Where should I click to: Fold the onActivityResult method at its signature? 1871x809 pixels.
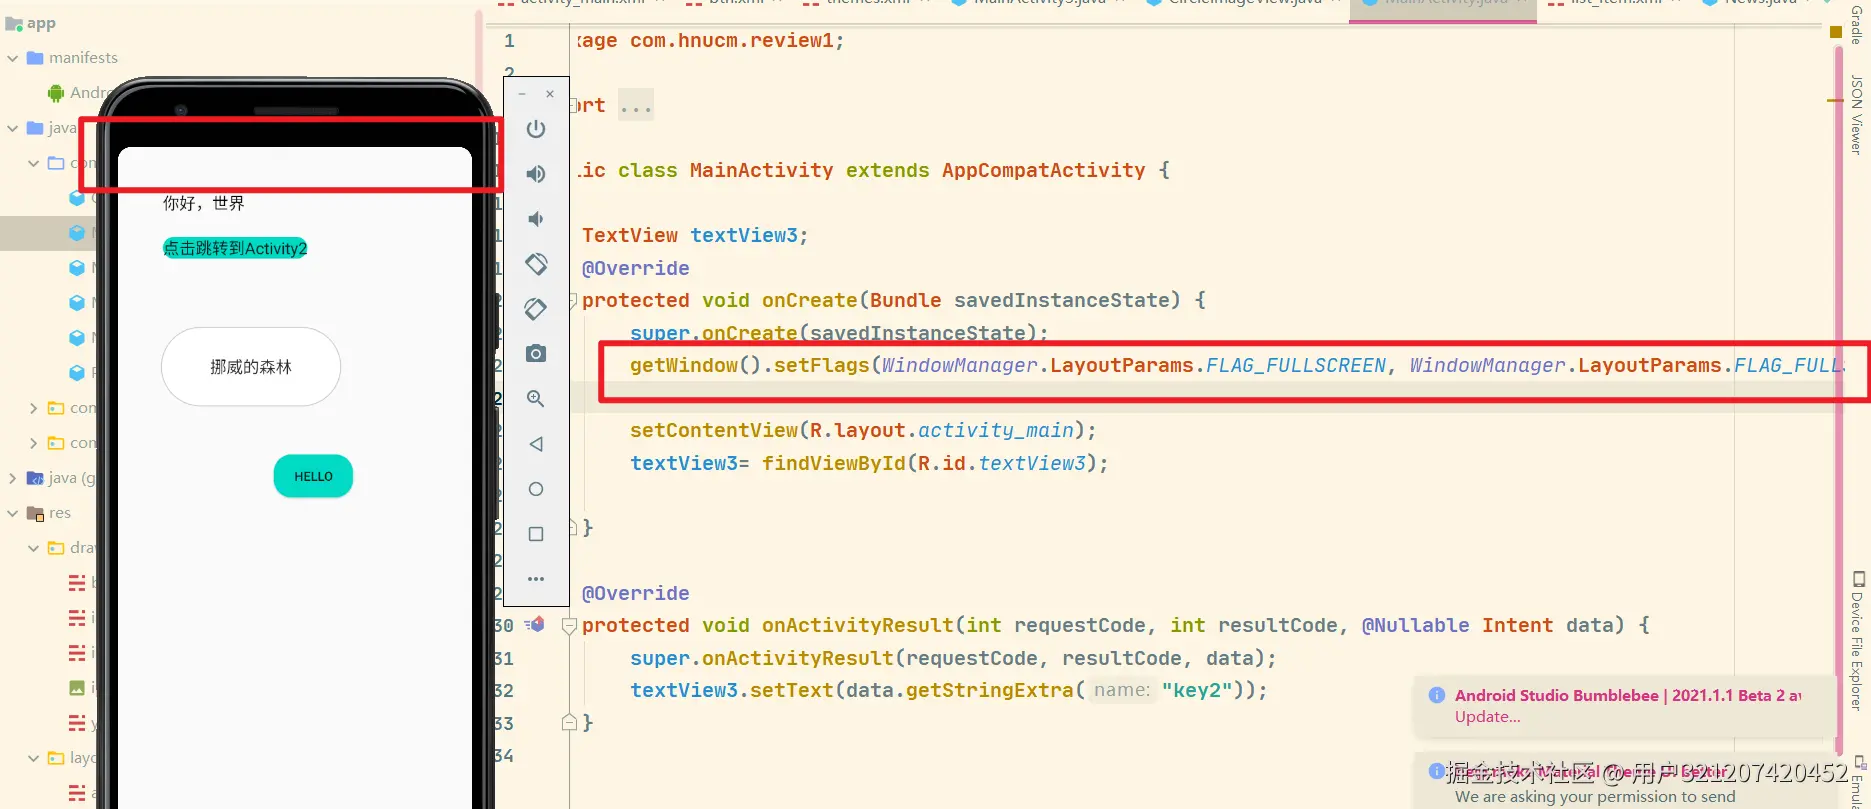click(x=569, y=626)
